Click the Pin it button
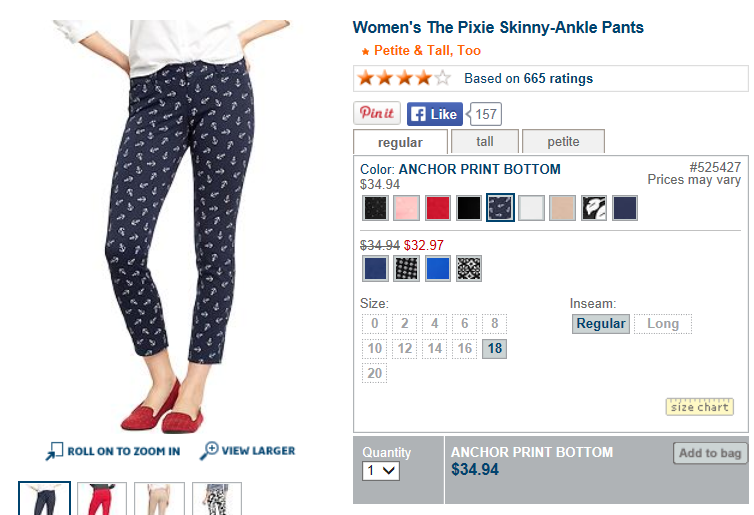754x515 pixels. [377, 114]
